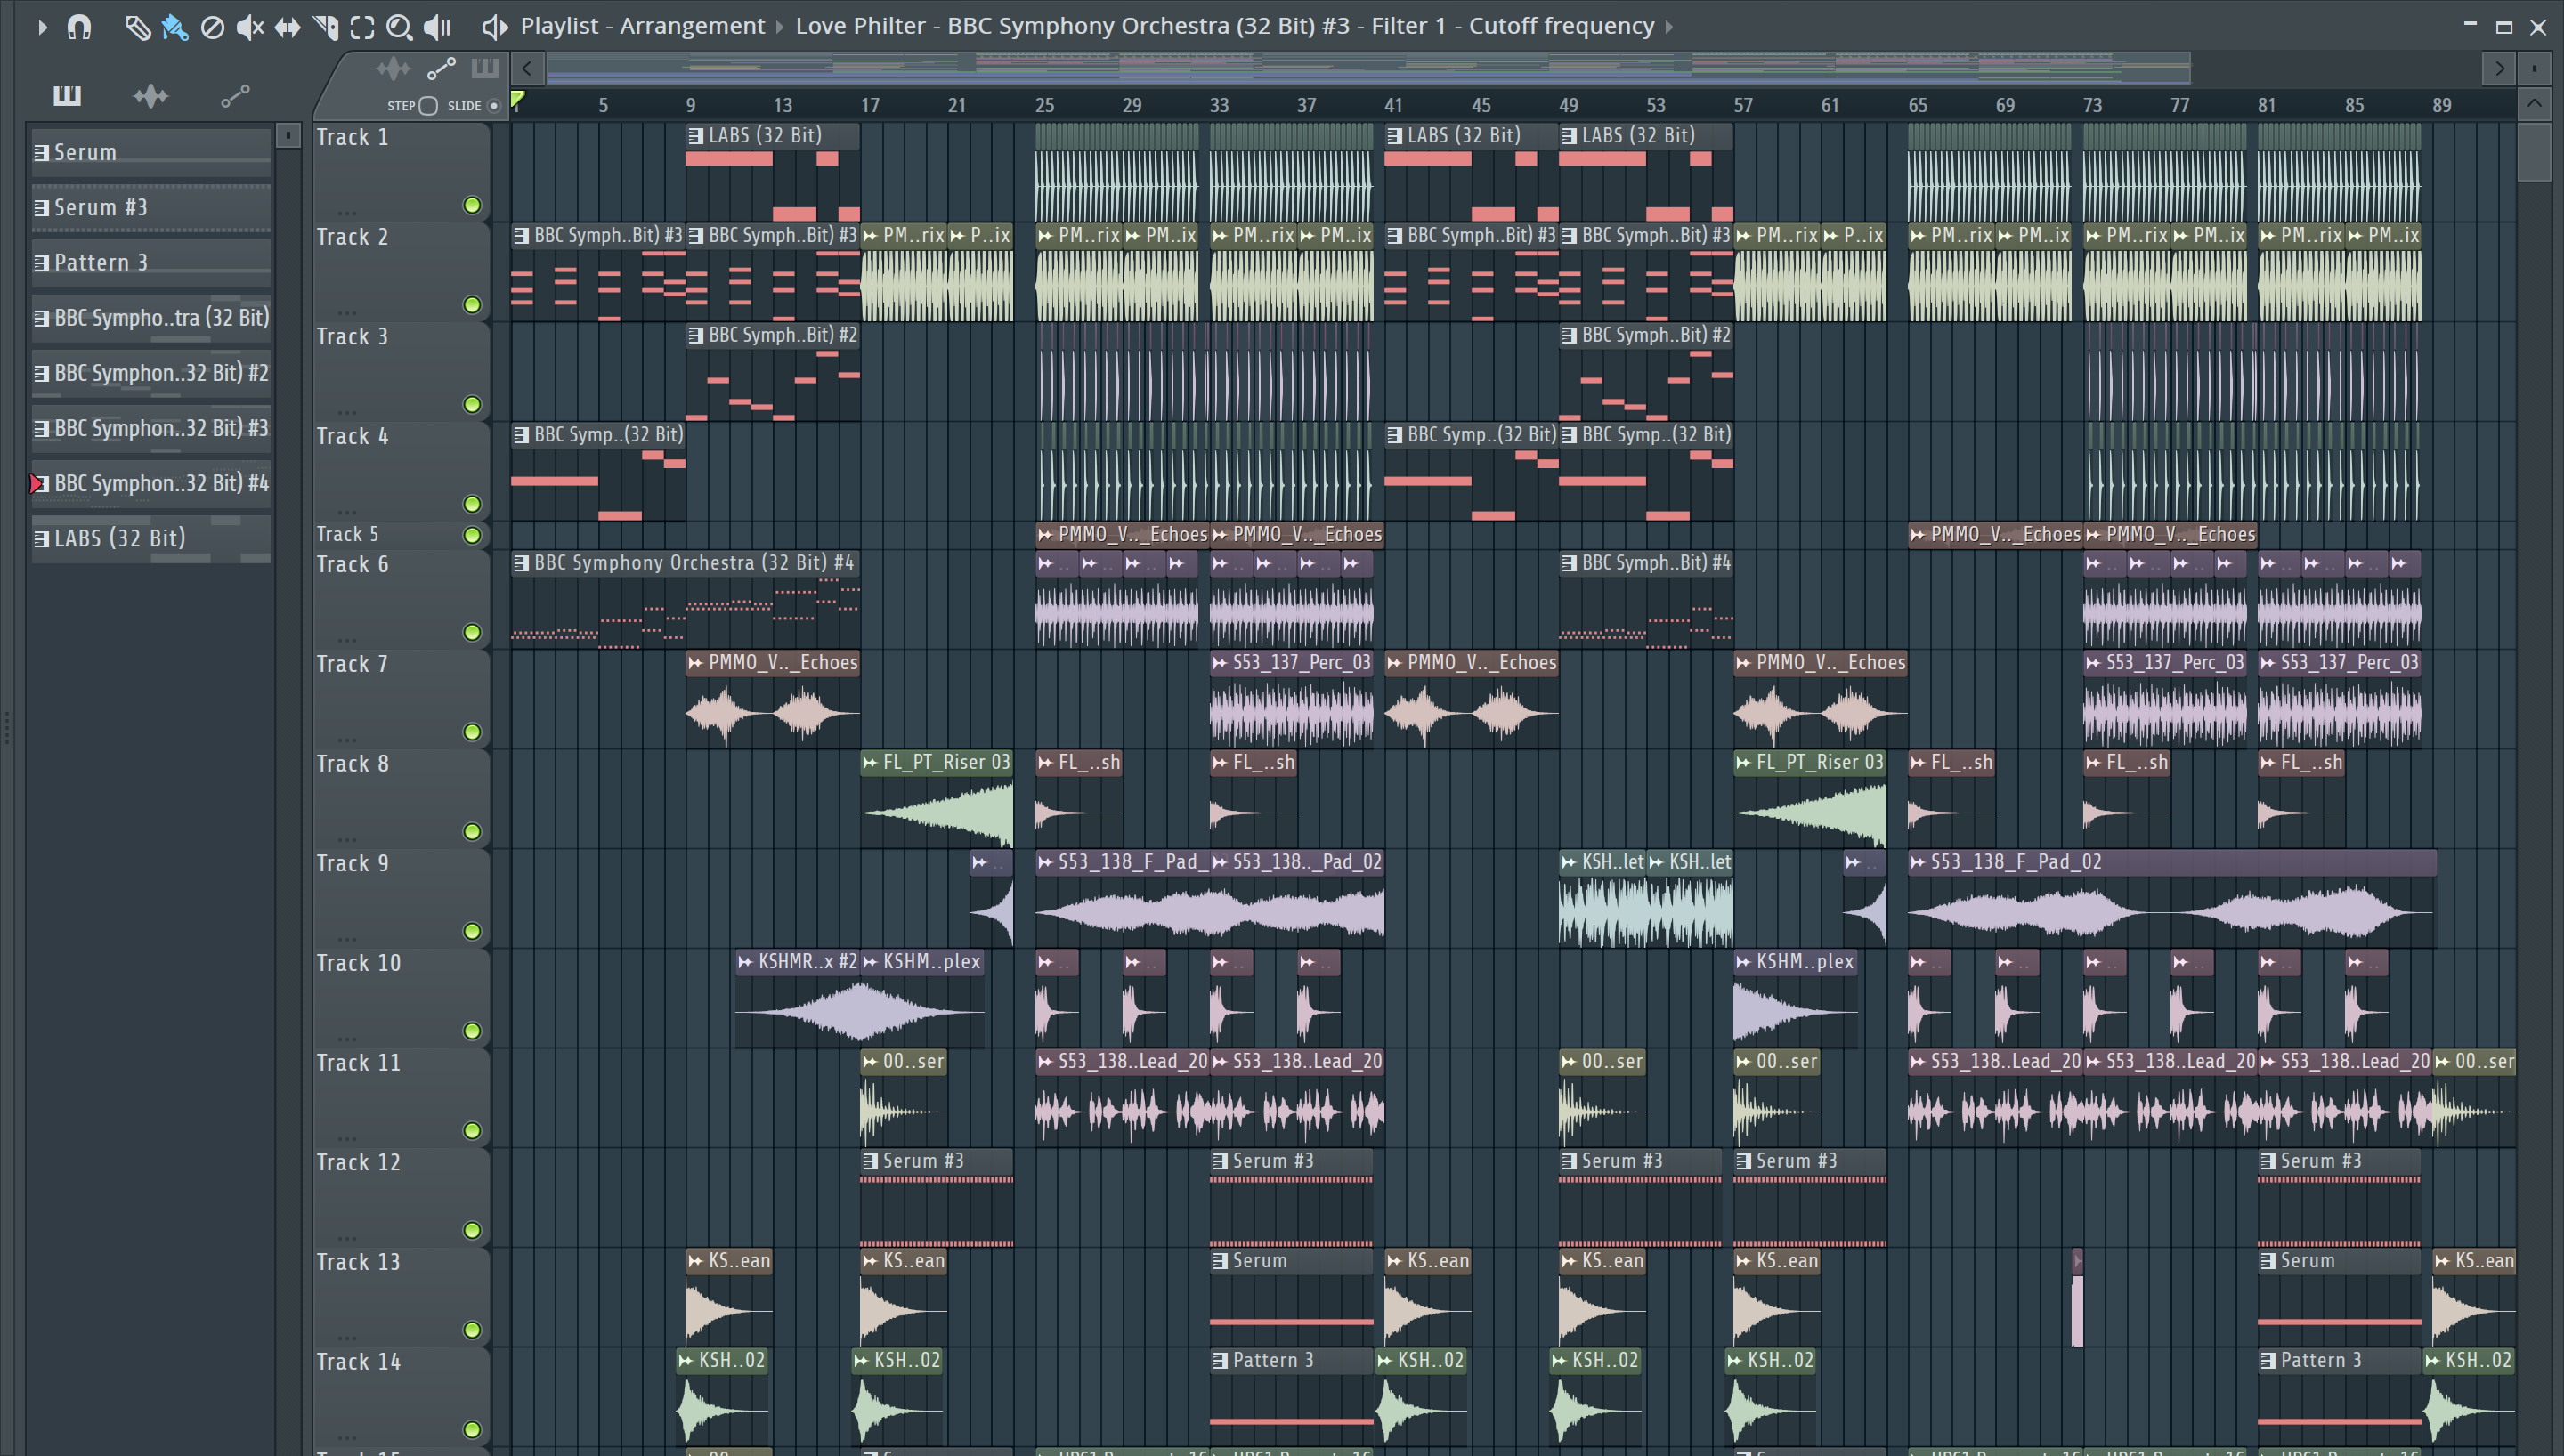The width and height of the screenshot is (2564, 1456).
Task: Click the KSH..let clip menu icon at bar 49
Action: [x=1568, y=863]
